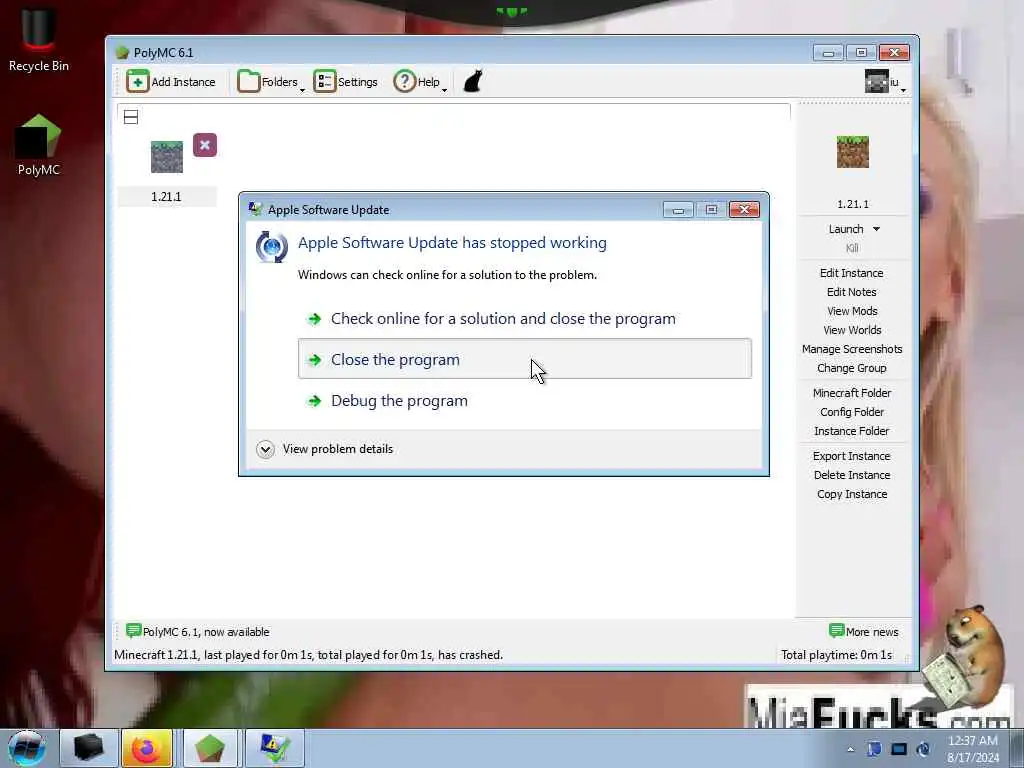Viewport: 1024px width, 768px height.
Task: Expand View problem details
Action: (x=325, y=449)
